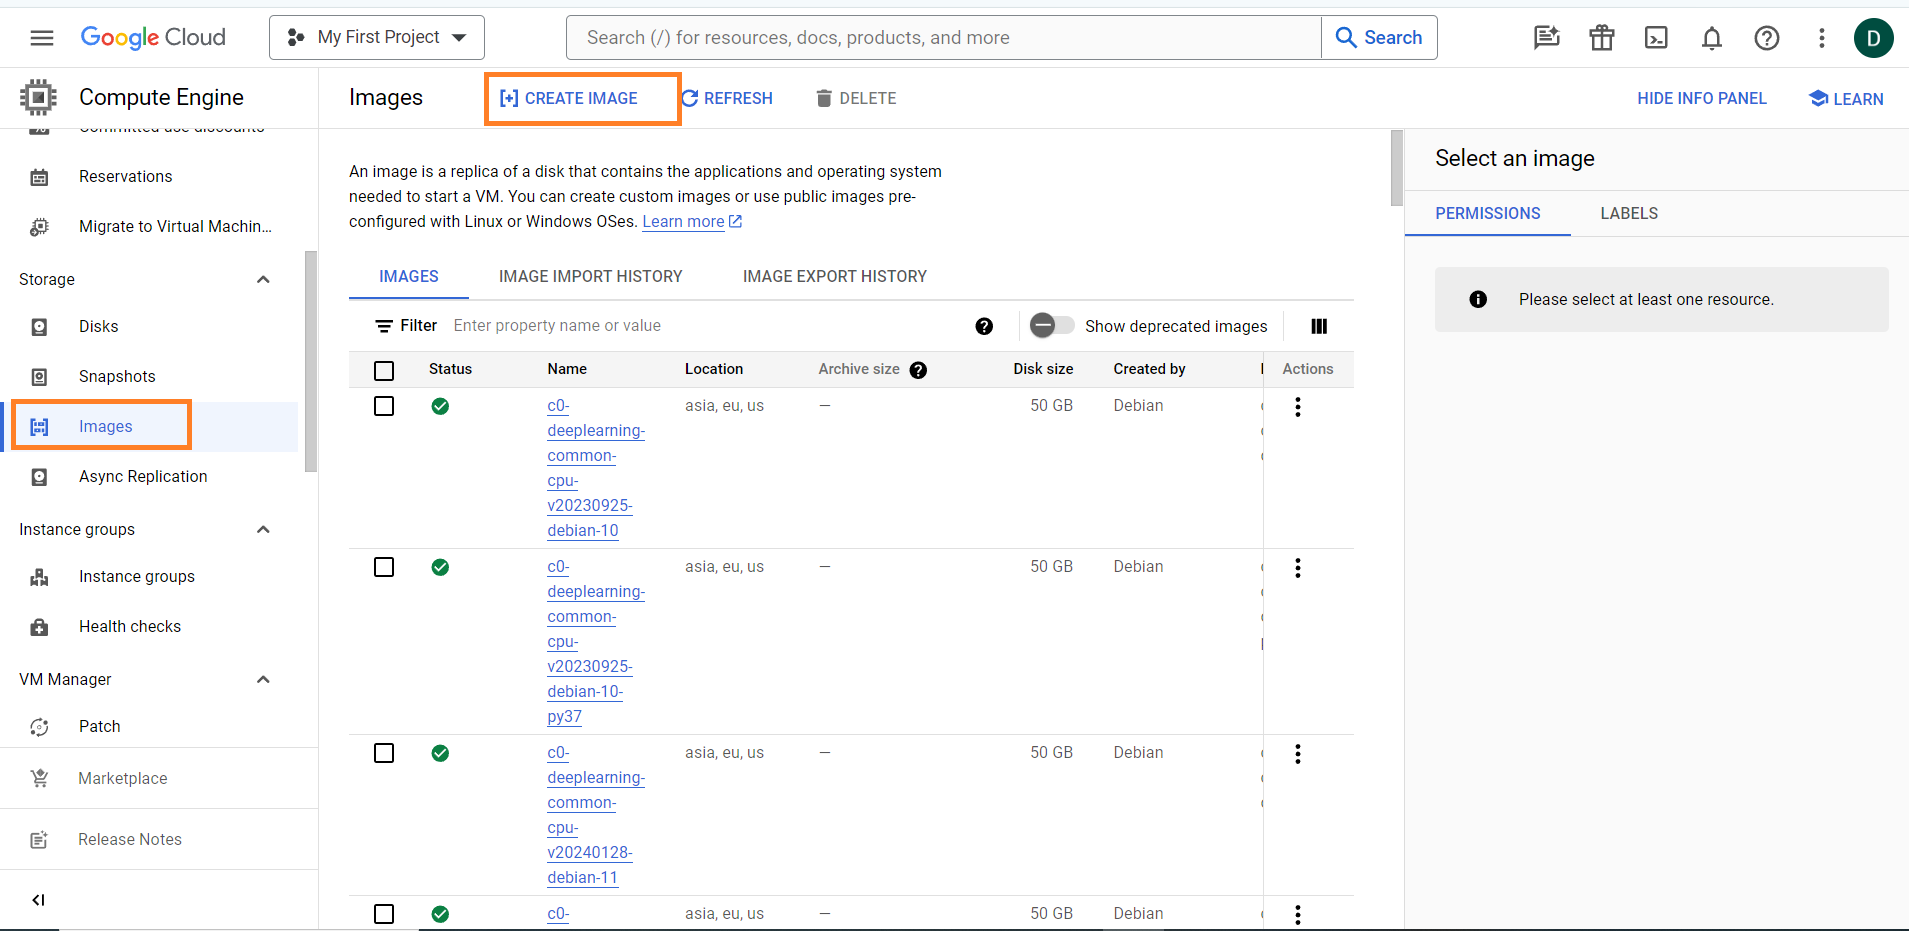This screenshot has height=931, width=1909.
Task: Select checkbox for the last partially visible image row
Action: point(384,914)
